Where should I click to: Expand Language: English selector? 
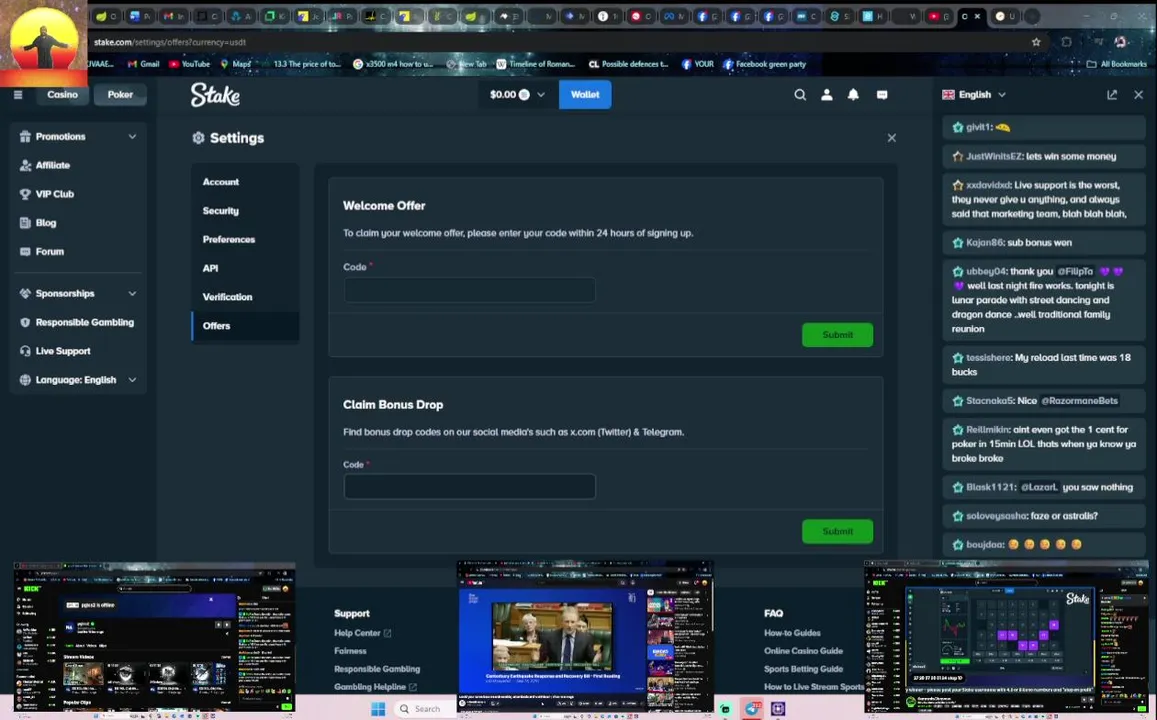[x=78, y=380]
